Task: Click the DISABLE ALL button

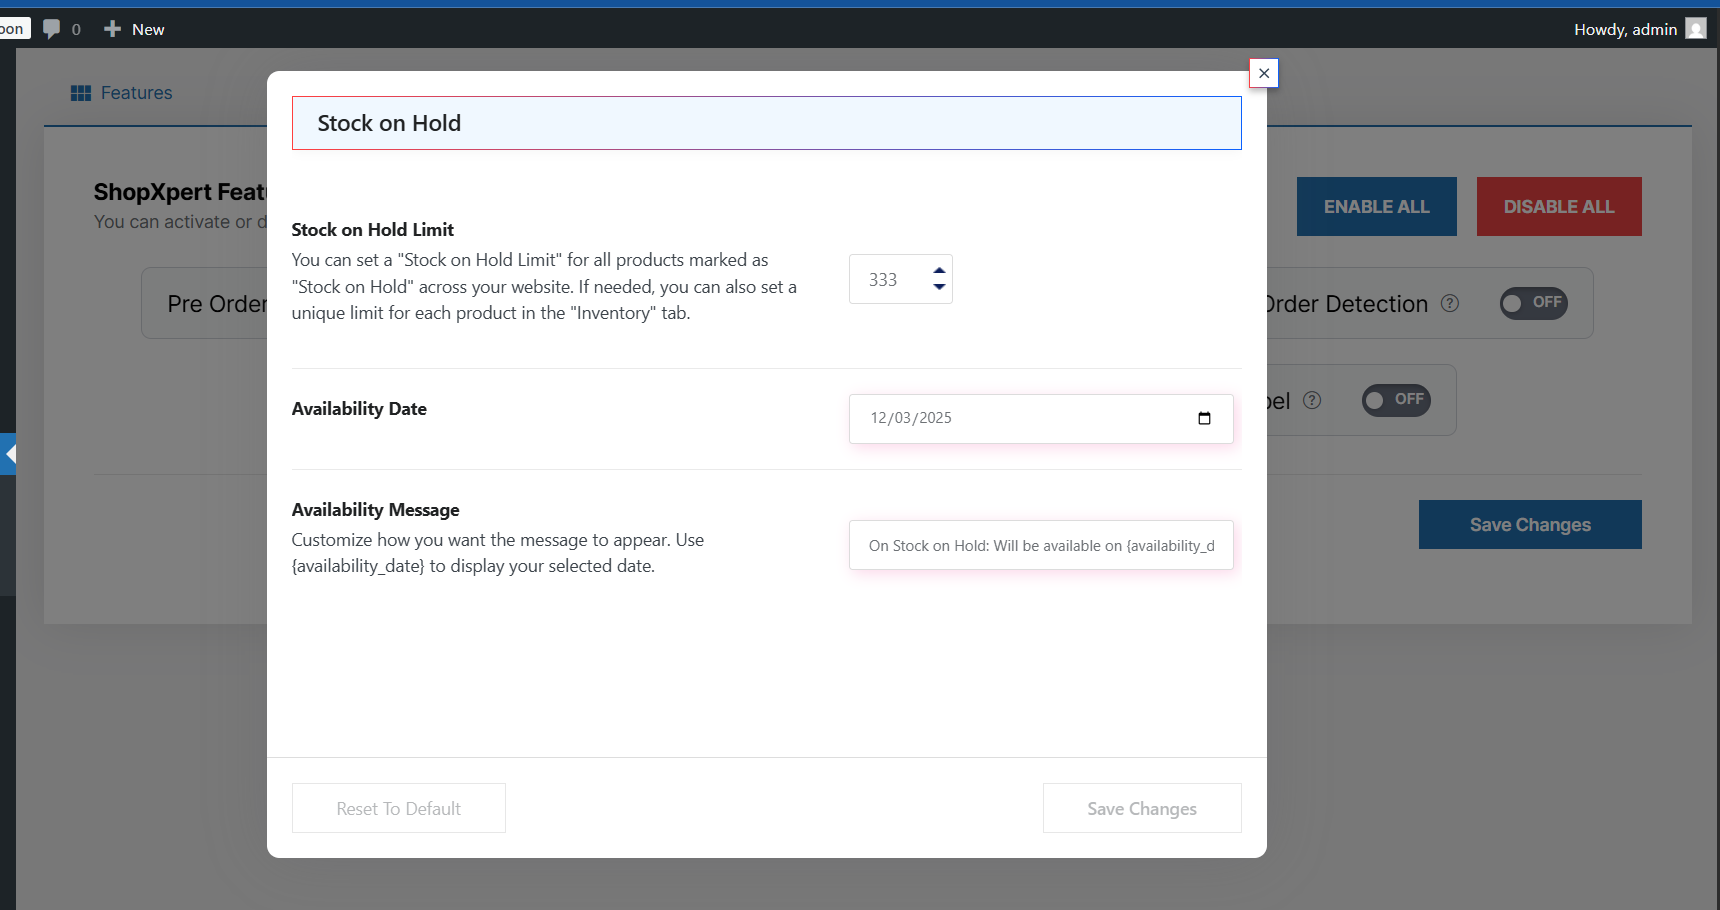Action: (1559, 207)
